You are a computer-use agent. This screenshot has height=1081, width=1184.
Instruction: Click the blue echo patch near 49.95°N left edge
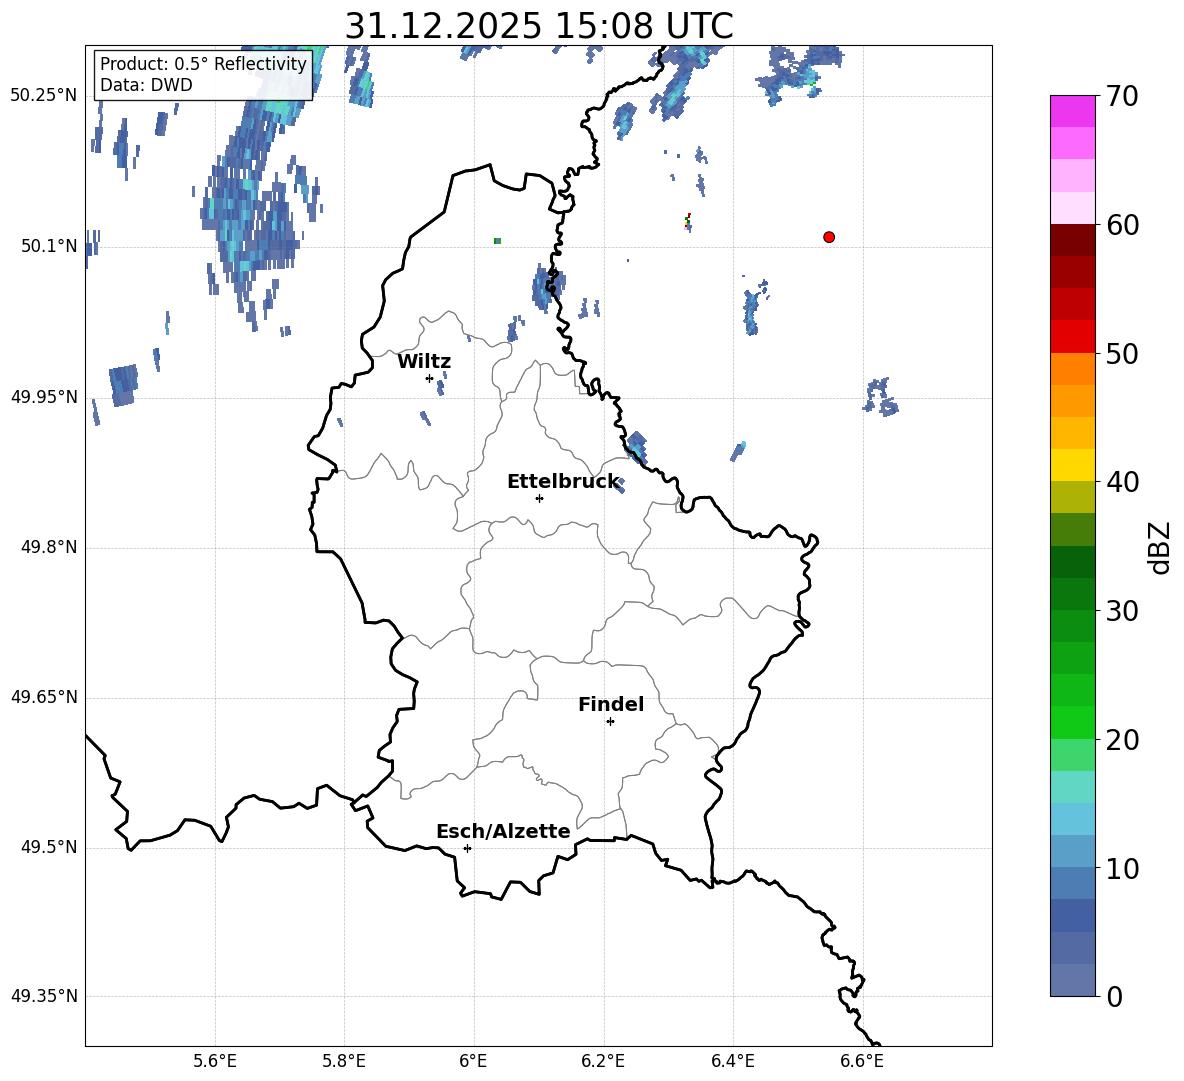[x=123, y=385]
